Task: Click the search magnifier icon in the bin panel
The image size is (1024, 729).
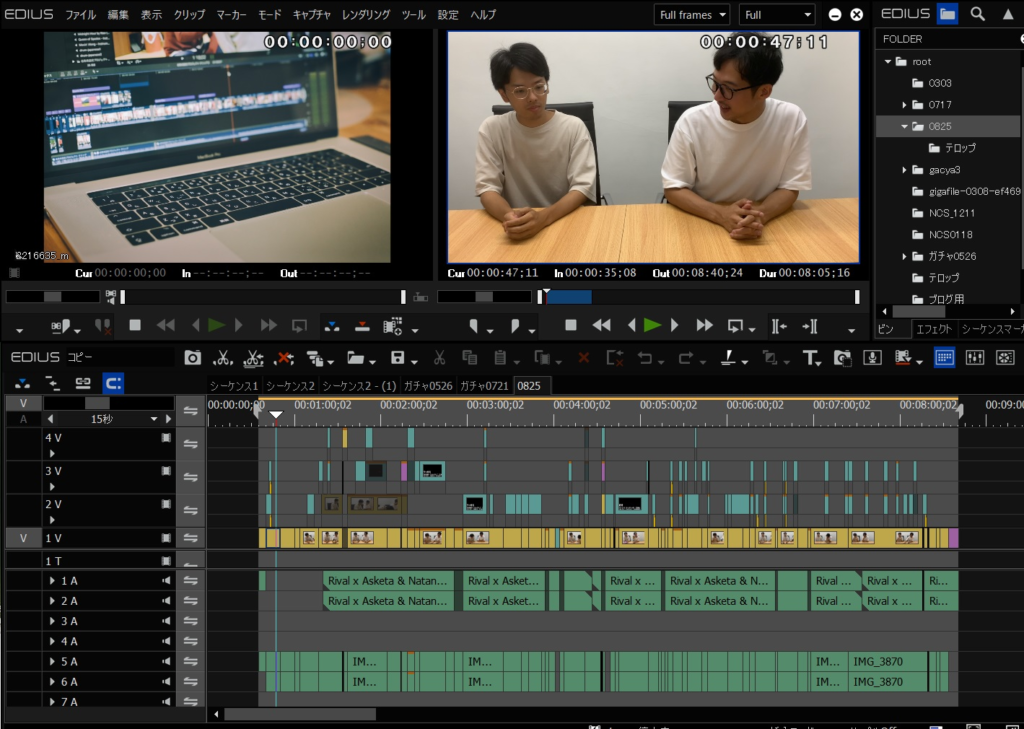Action: click(977, 14)
